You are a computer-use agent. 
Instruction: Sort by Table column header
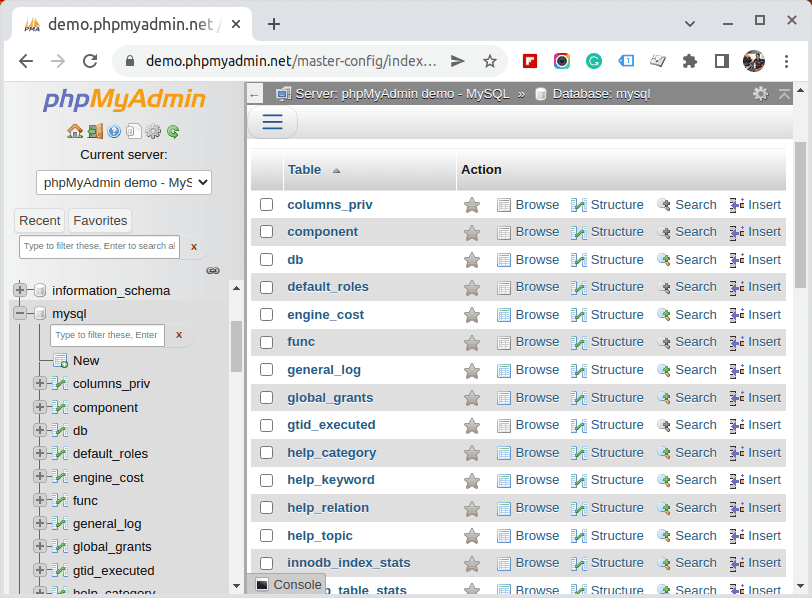(x=304, y=170)
